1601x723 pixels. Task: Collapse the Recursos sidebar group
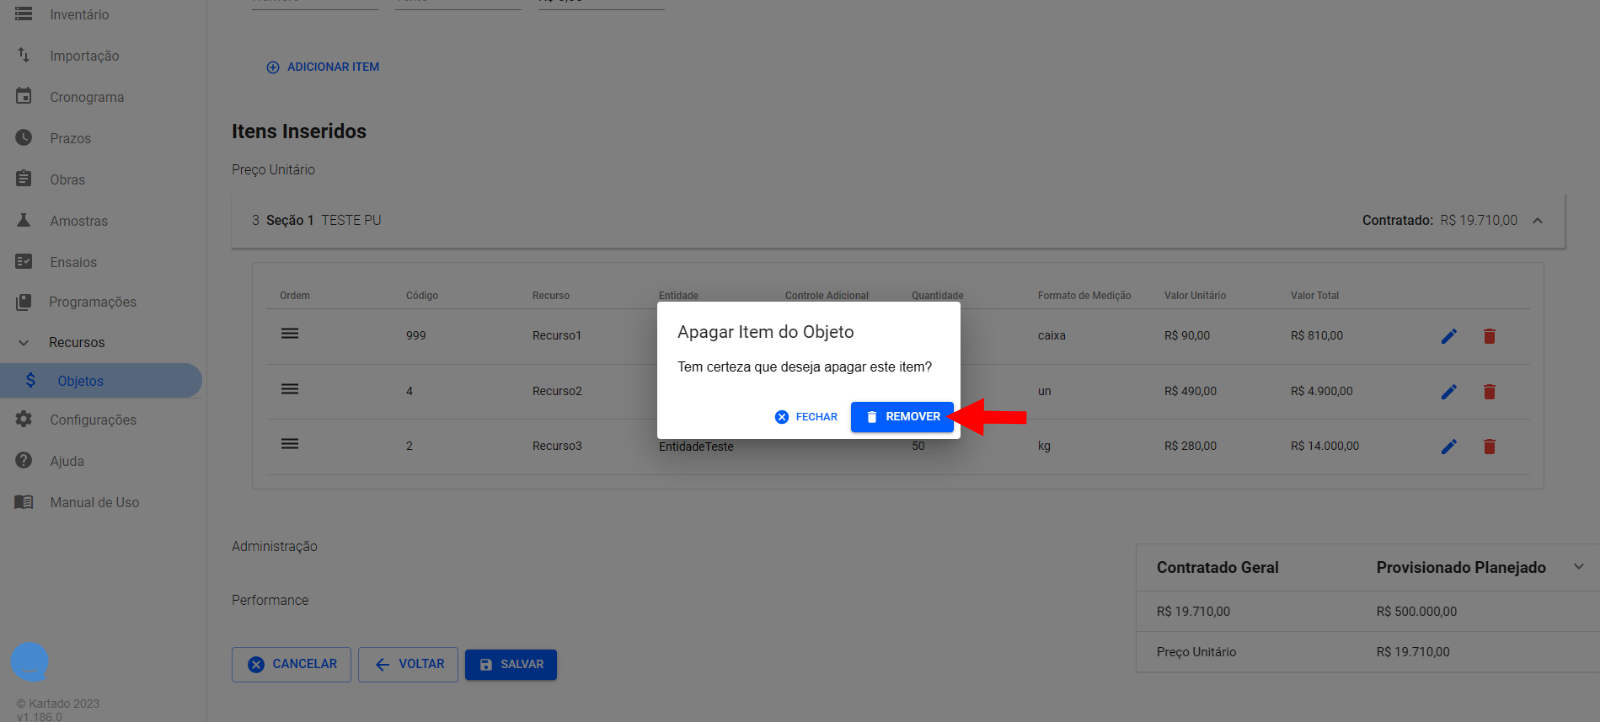pos(24,343)
